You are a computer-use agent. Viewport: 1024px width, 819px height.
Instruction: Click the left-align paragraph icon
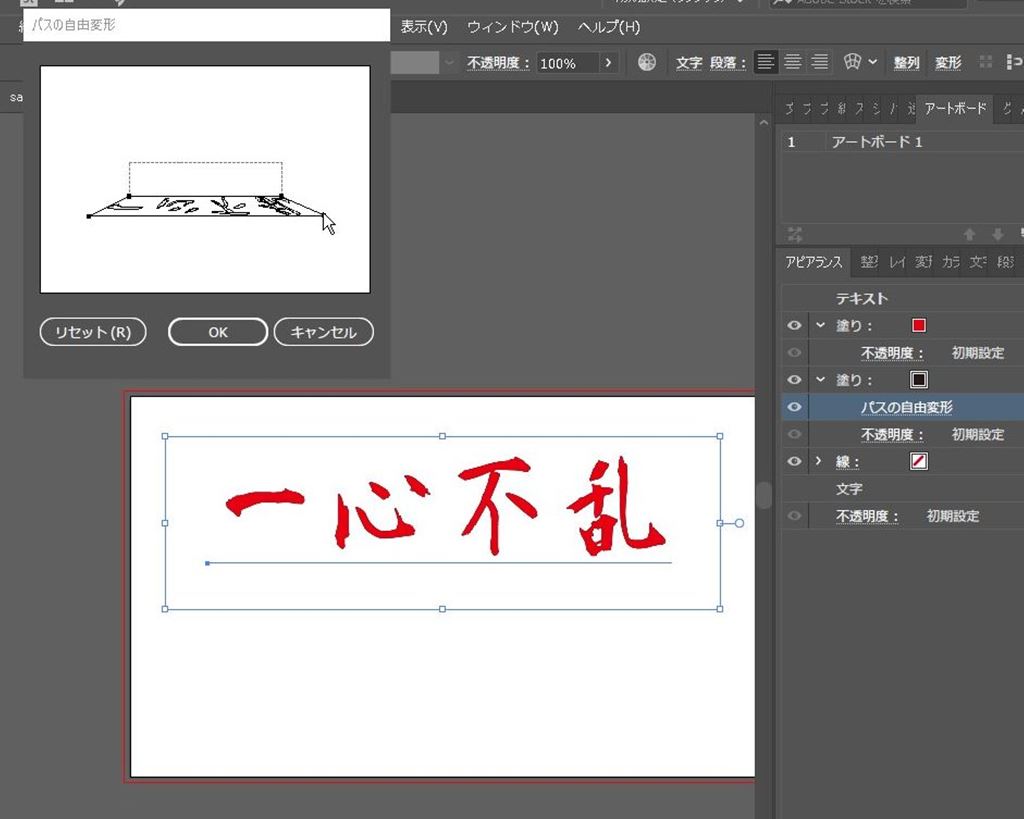(x=766, y=62)
